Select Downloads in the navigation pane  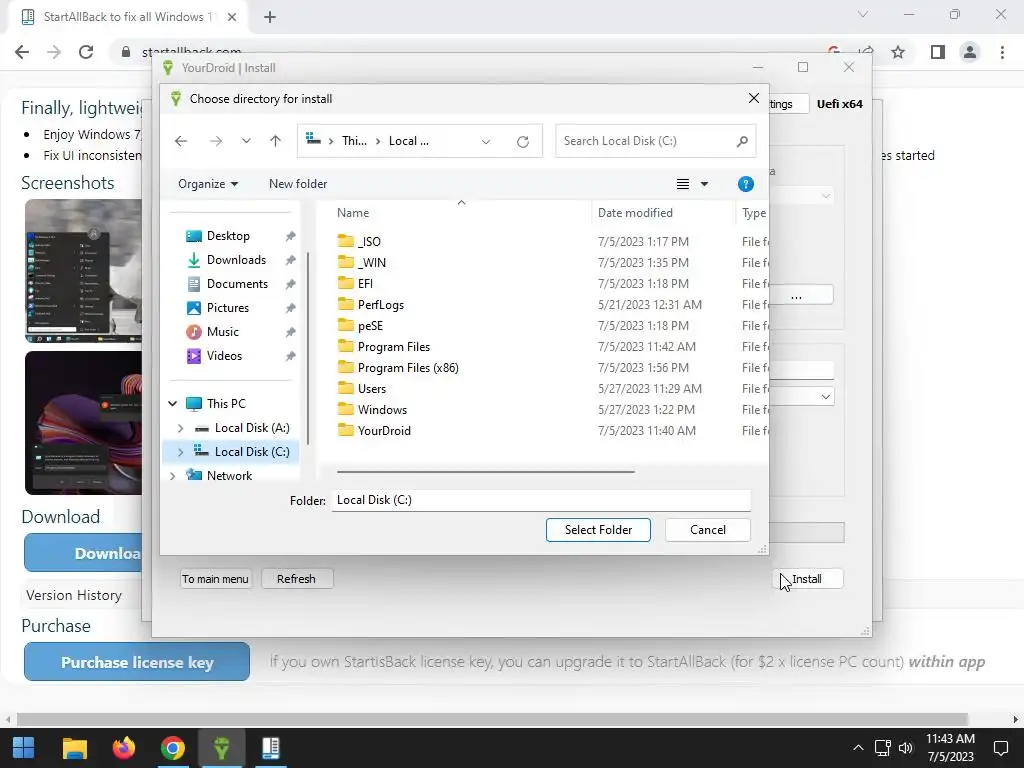pos(236,260)
